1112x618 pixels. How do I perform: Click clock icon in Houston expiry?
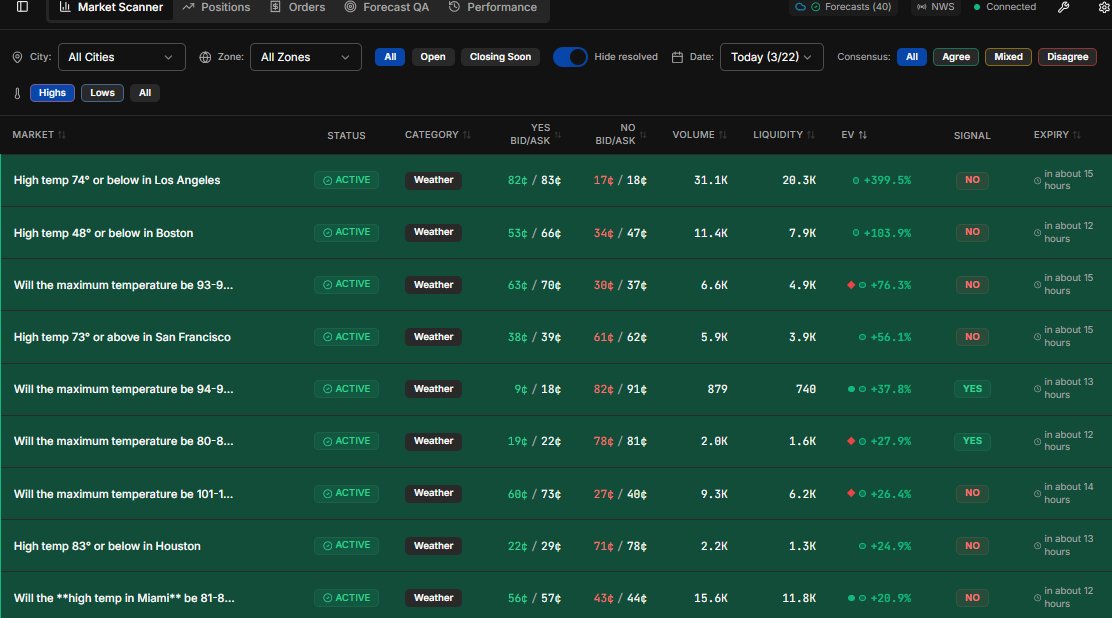click(x=1038, y=546)
